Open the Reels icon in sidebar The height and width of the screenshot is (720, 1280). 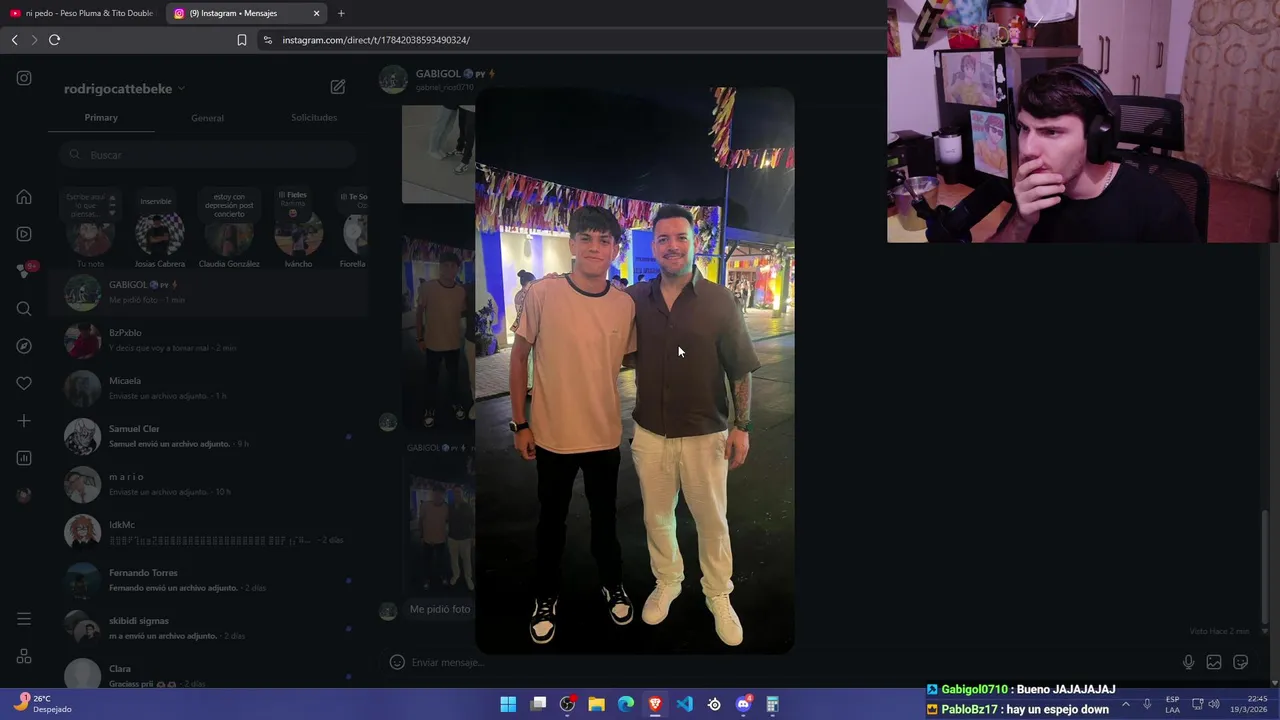coord(24,234)
